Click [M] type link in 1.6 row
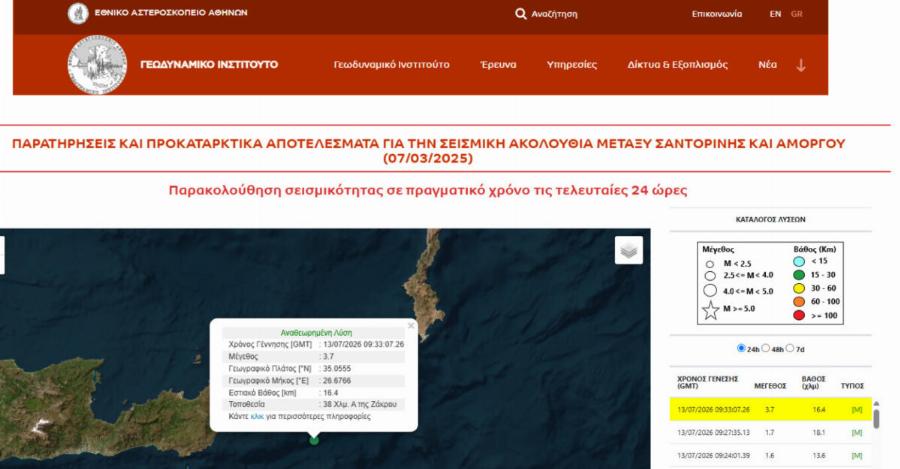Viewport: 900px width, 469px height. coord(857,455)
